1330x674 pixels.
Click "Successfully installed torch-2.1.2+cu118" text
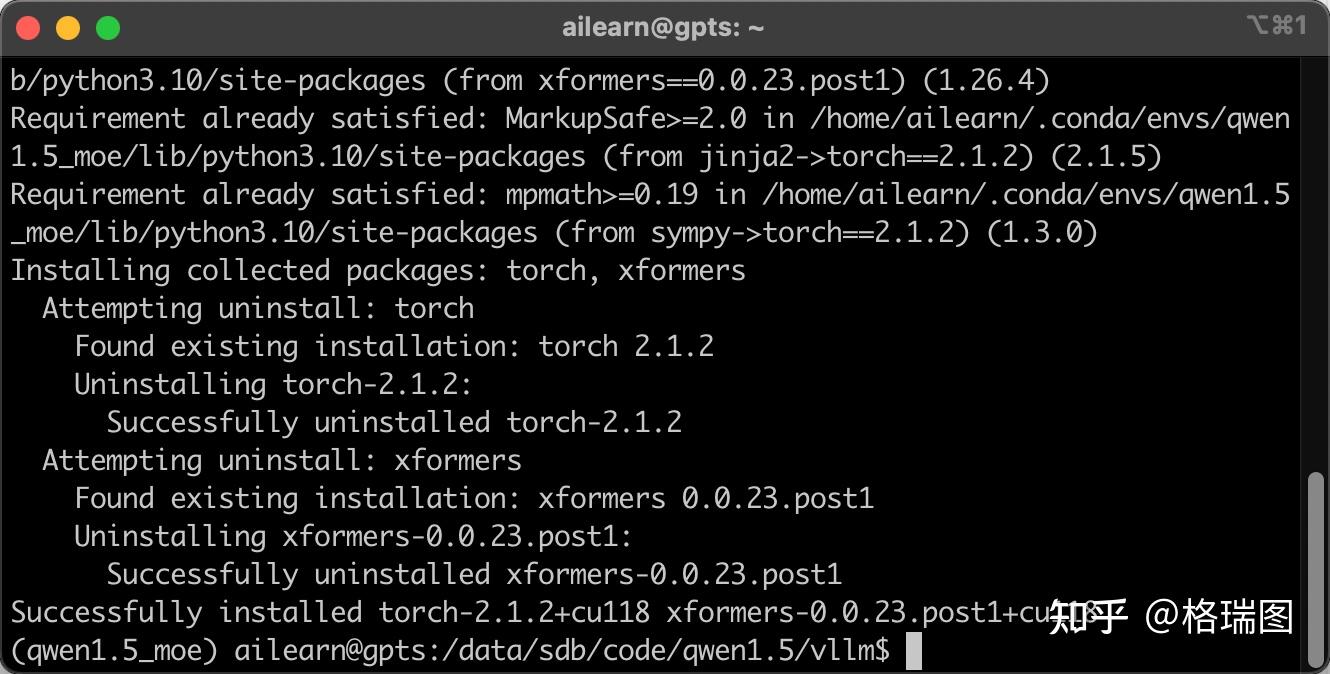coord(330,612)
